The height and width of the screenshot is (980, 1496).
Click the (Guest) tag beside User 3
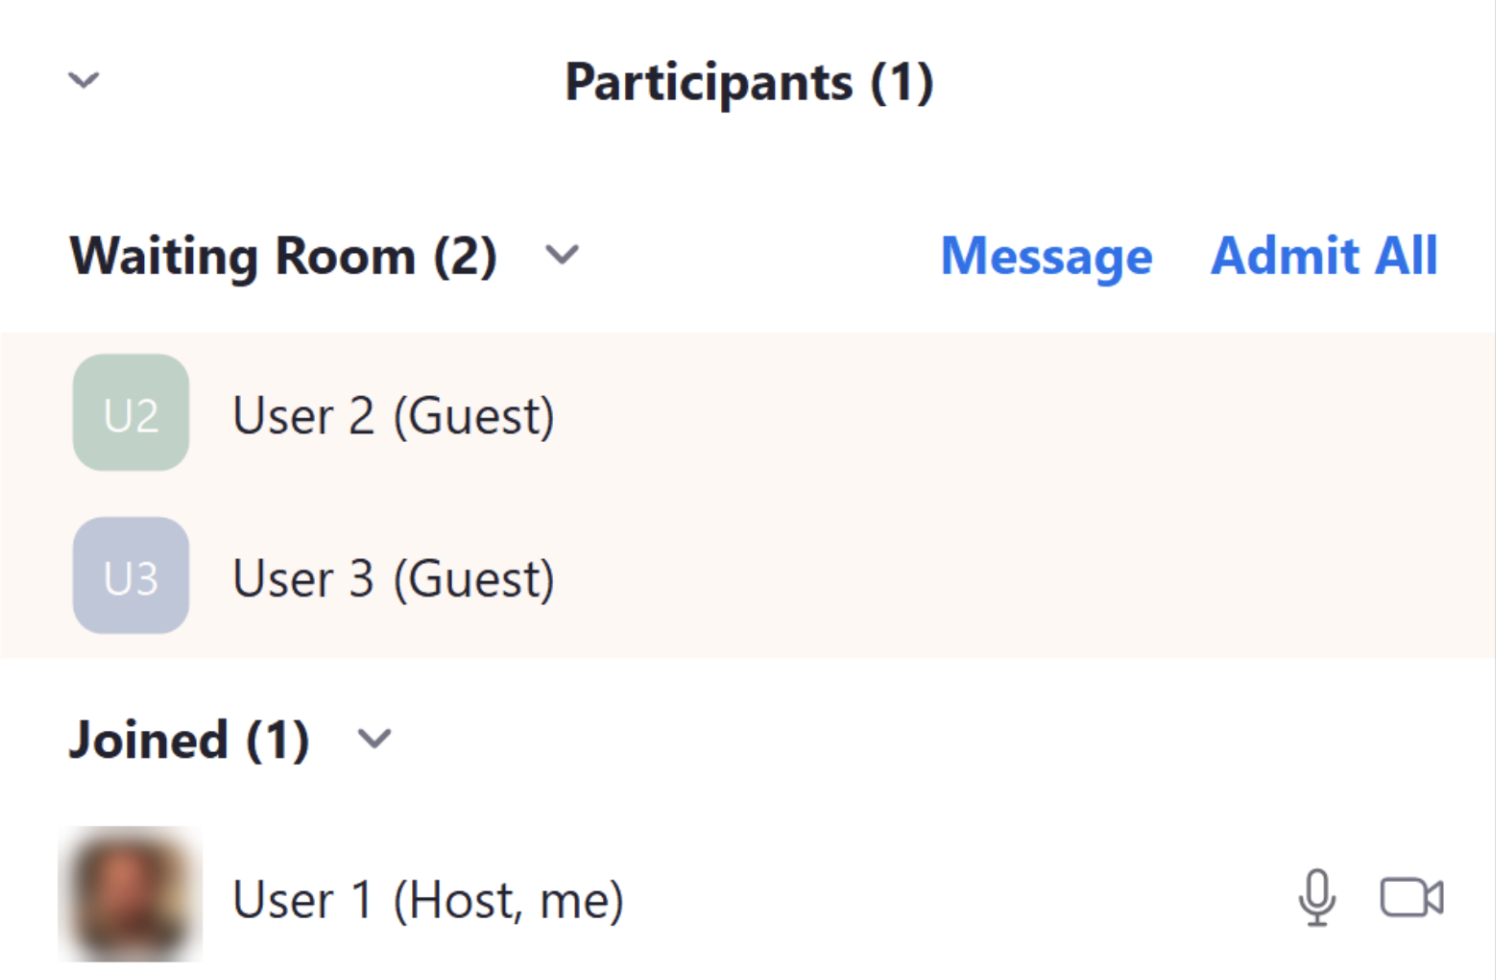(474, 579)
